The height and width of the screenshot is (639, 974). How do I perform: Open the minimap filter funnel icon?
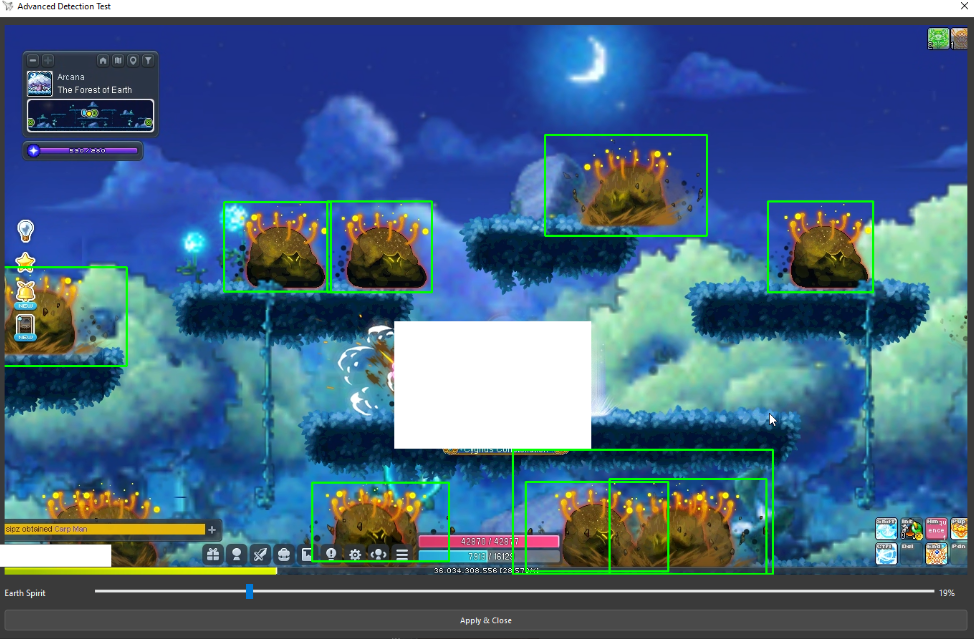click(x=148, y=61)
